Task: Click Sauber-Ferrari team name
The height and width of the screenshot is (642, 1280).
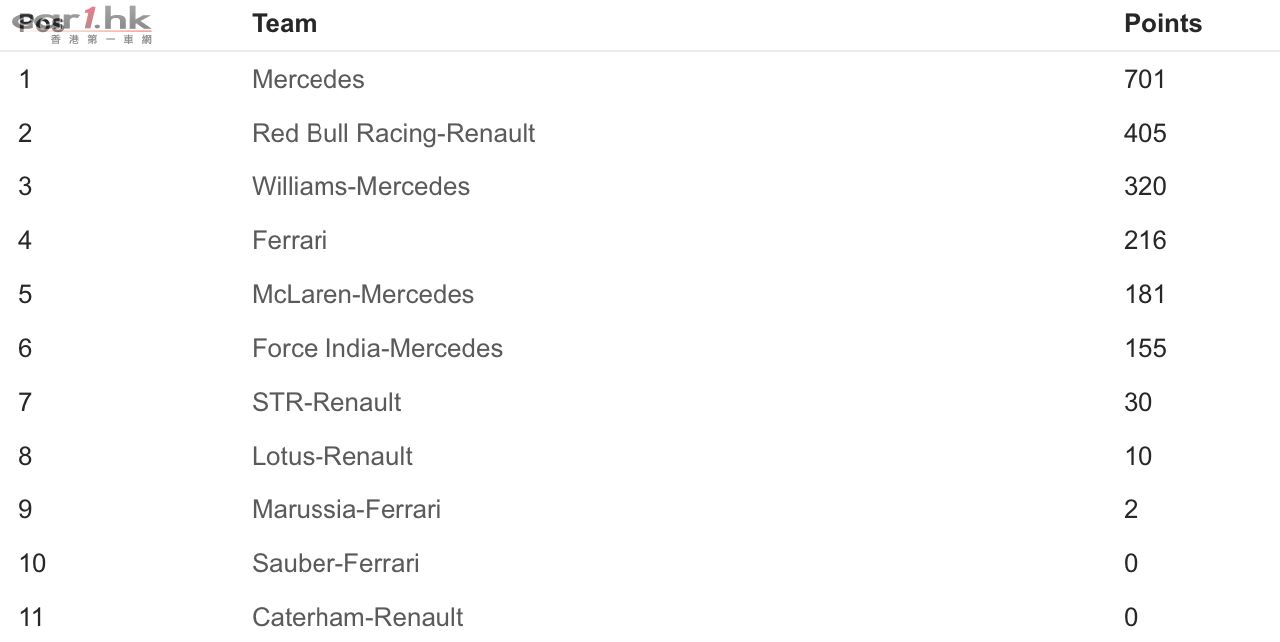Action: click(x=336, y=564)
